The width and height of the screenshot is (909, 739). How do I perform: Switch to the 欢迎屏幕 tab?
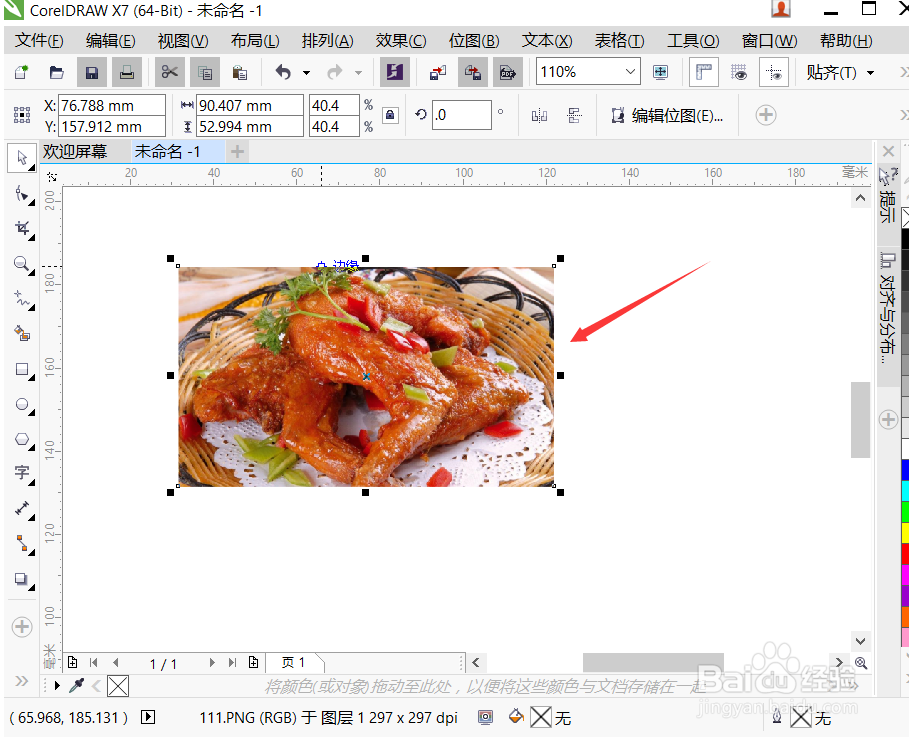click(75, 152)
